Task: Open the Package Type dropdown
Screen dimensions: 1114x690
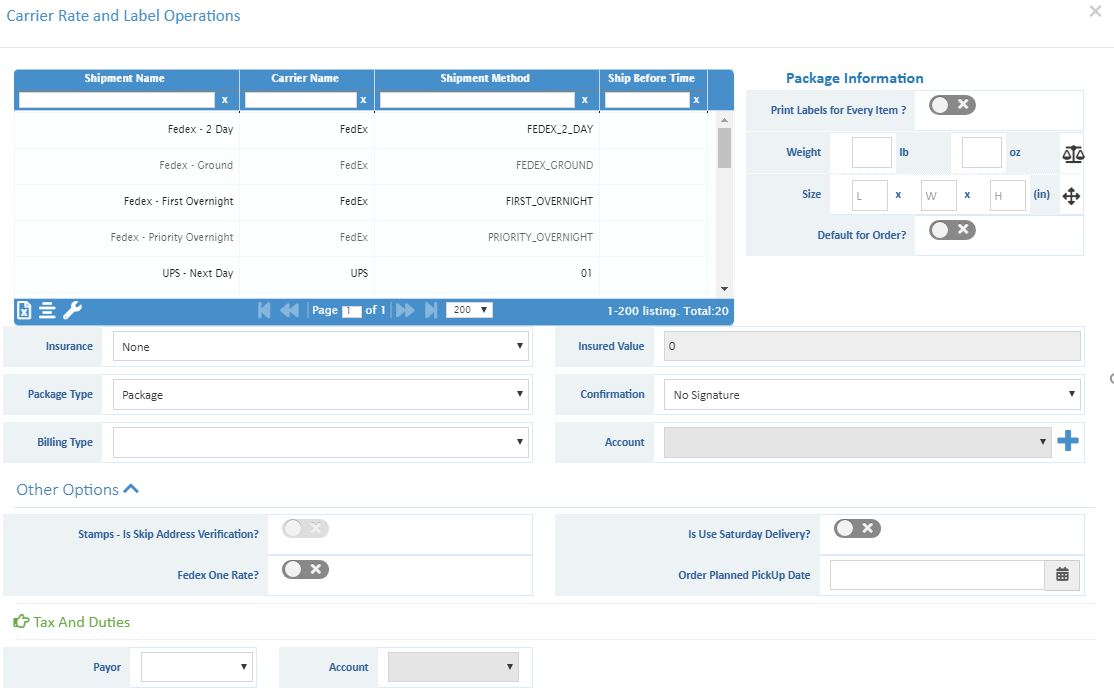Action: point(320,395)
